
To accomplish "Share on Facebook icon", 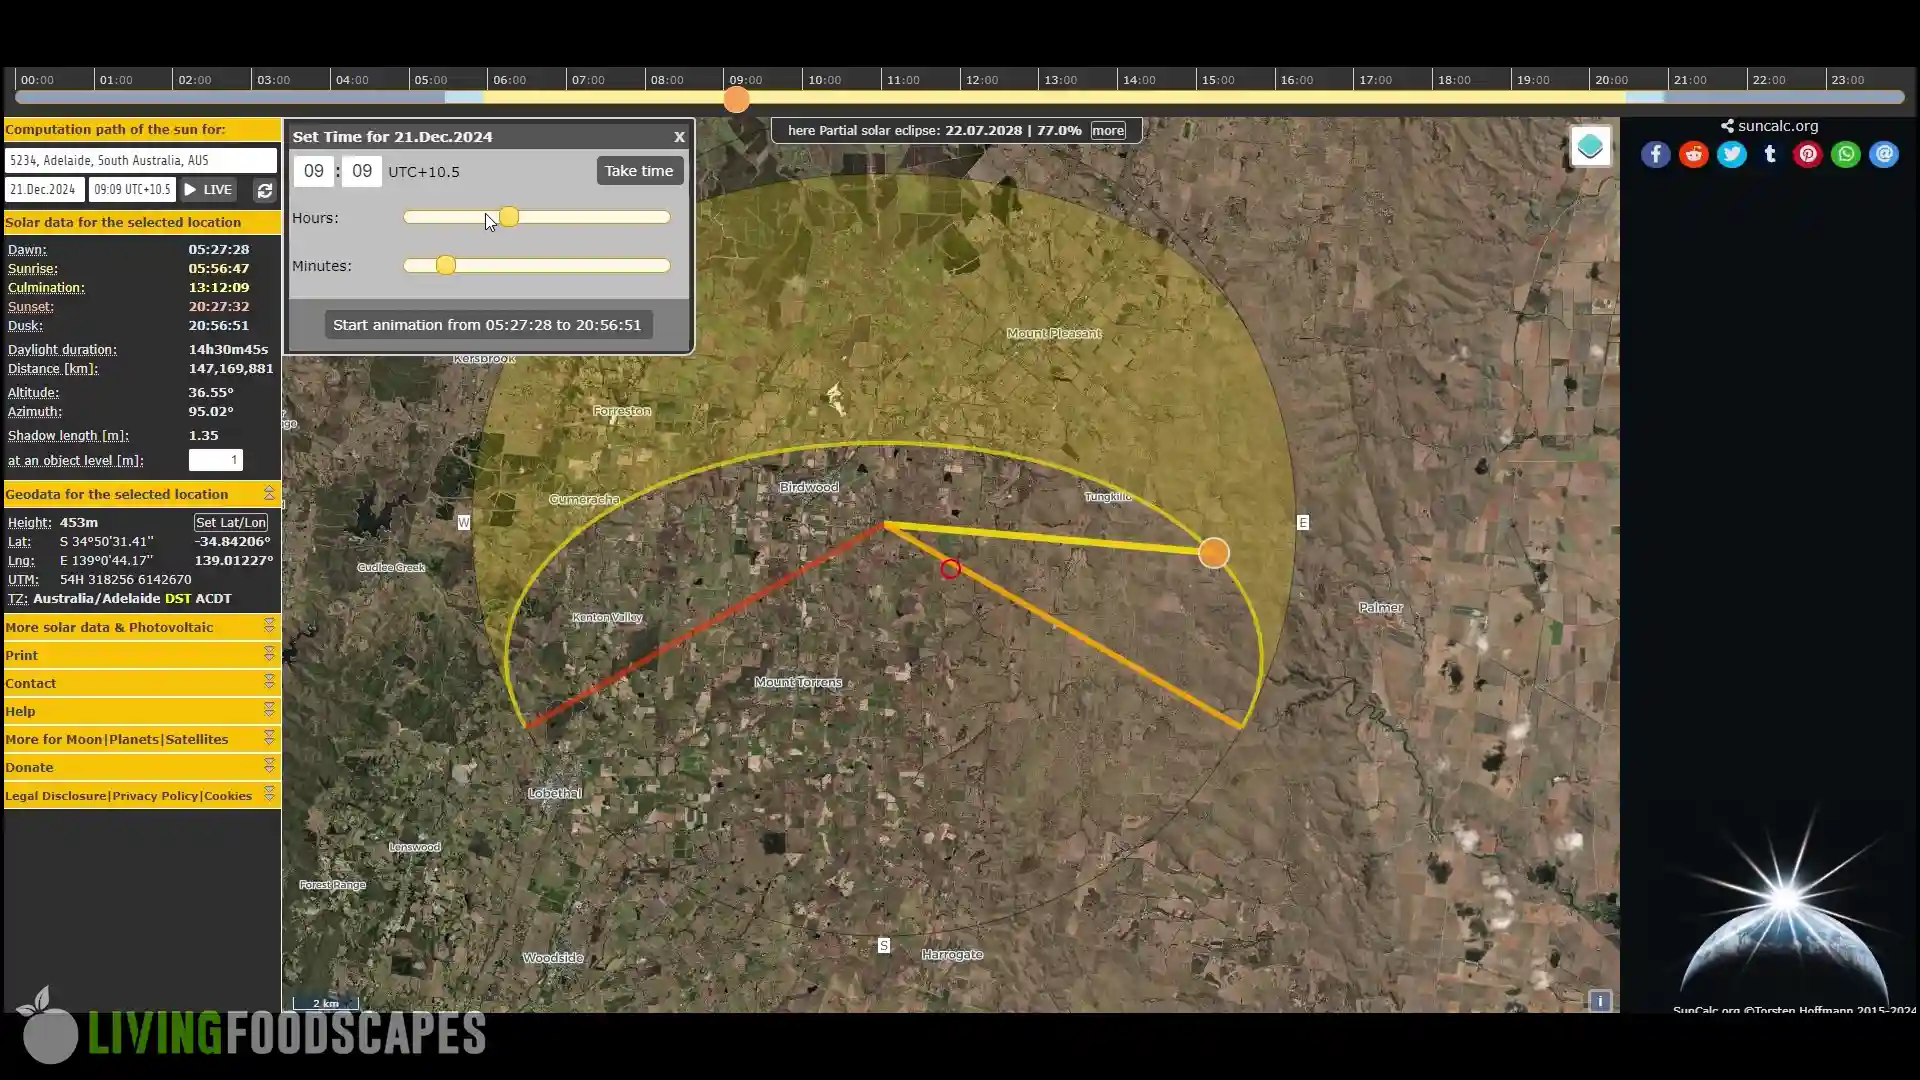I will [1655, 154].
